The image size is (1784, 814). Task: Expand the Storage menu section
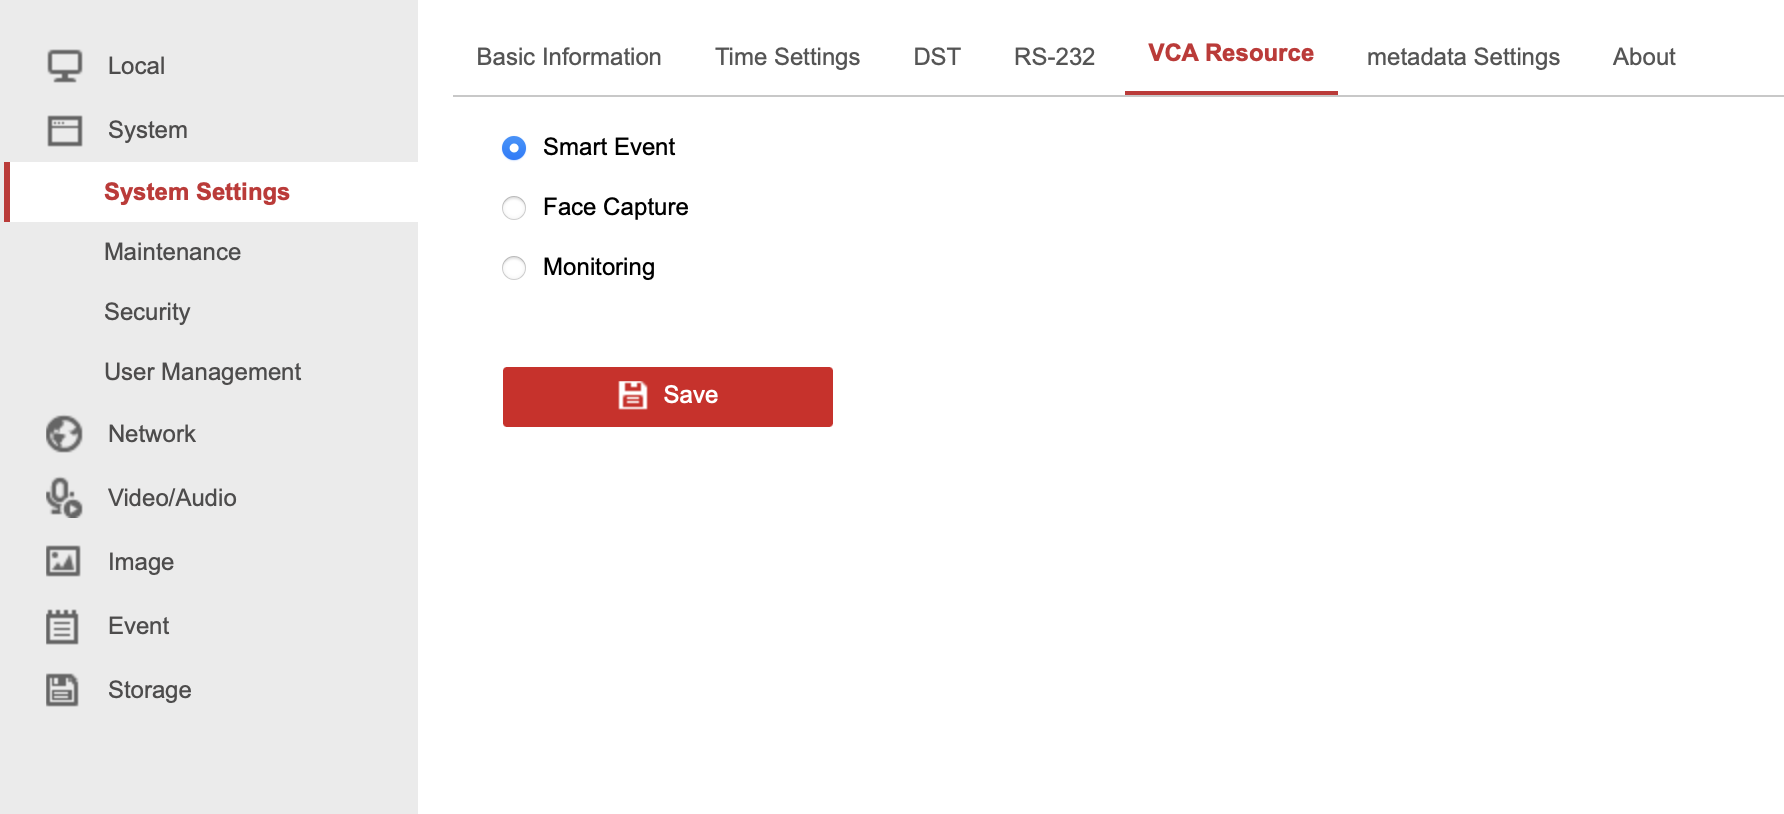pos(150,690)
